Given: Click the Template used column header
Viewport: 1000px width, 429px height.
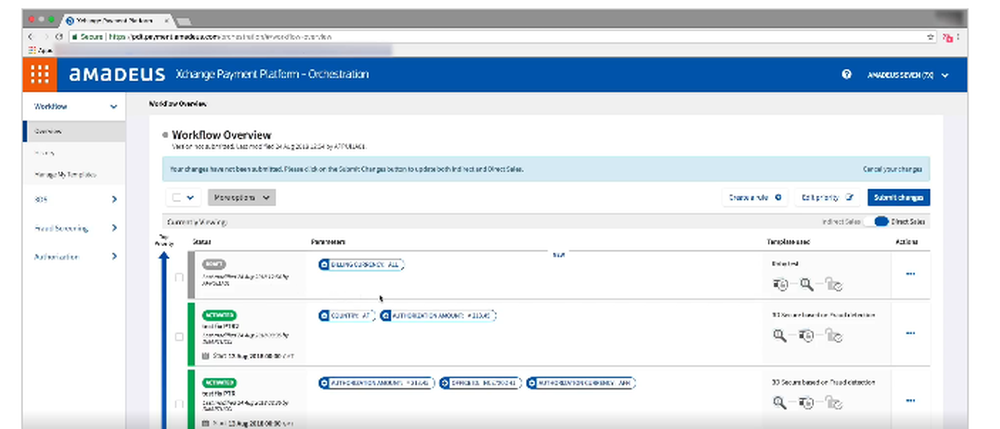Looking at the screenshot, I should (788, 242).
